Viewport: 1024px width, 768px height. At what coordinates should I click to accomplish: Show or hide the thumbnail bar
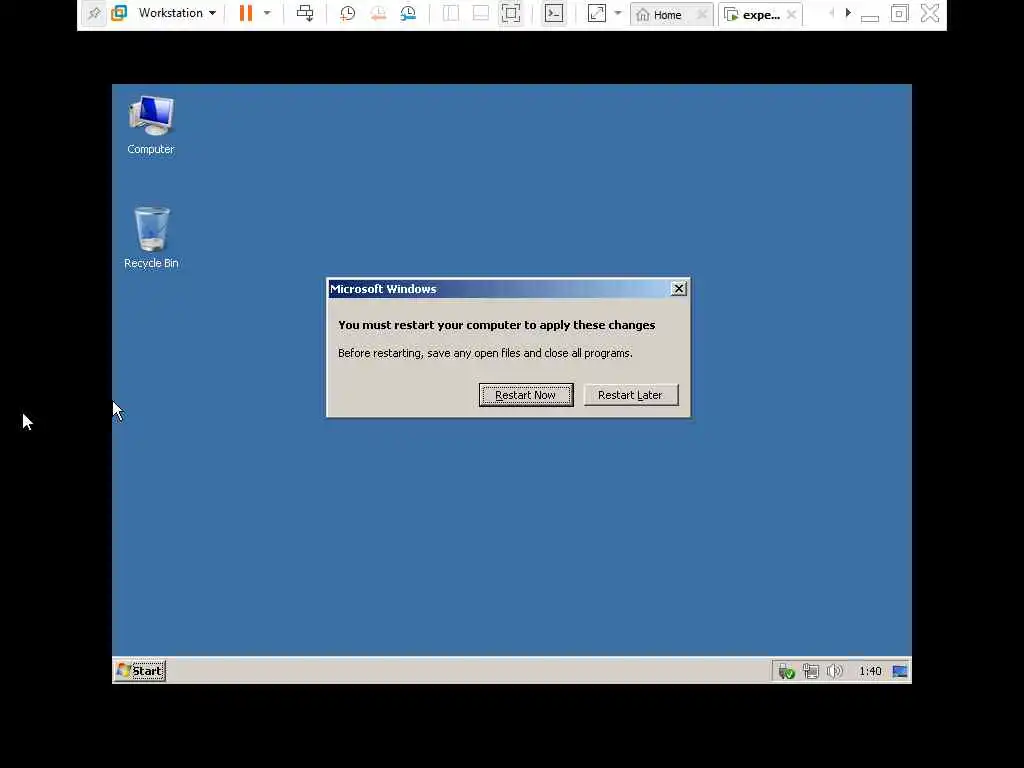[x=481, y=14]
